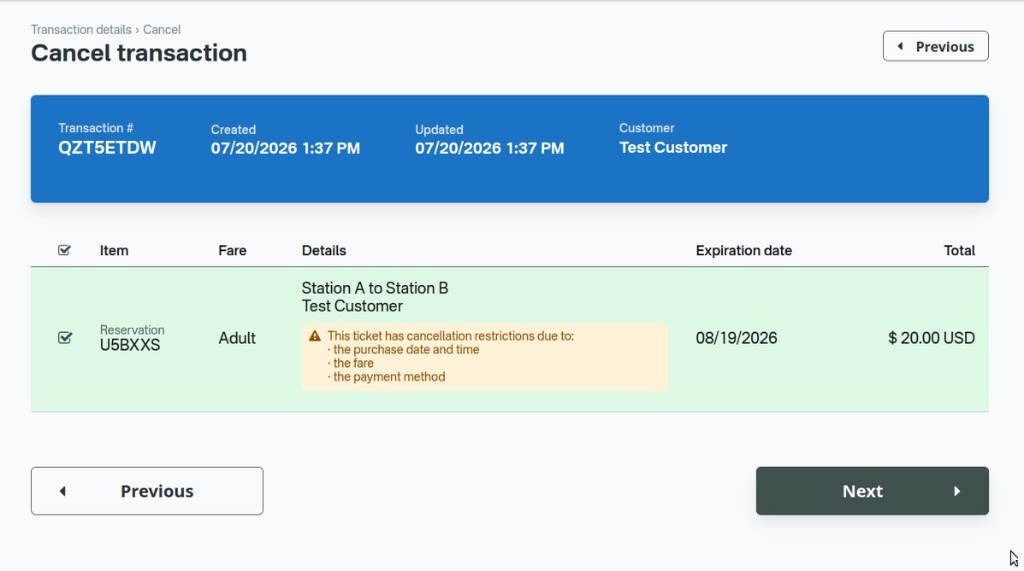The image size is (1024, 571).
Task: Click the 'the payment method' restriction line
Action: [x=389, y=377]
